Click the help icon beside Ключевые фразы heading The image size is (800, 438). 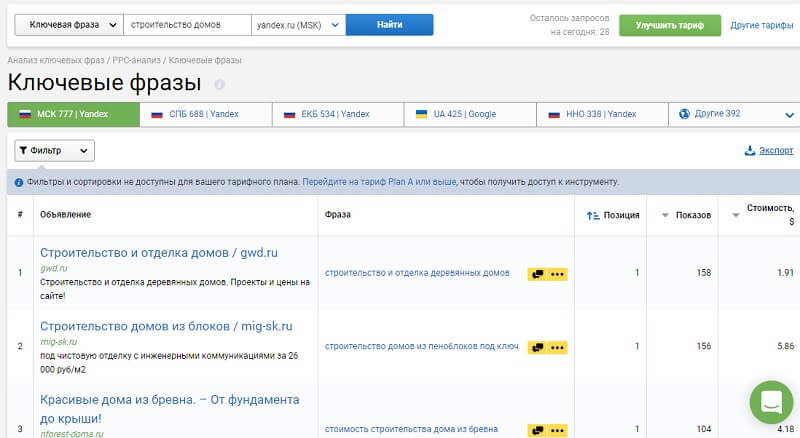click(x=220, y=84)
